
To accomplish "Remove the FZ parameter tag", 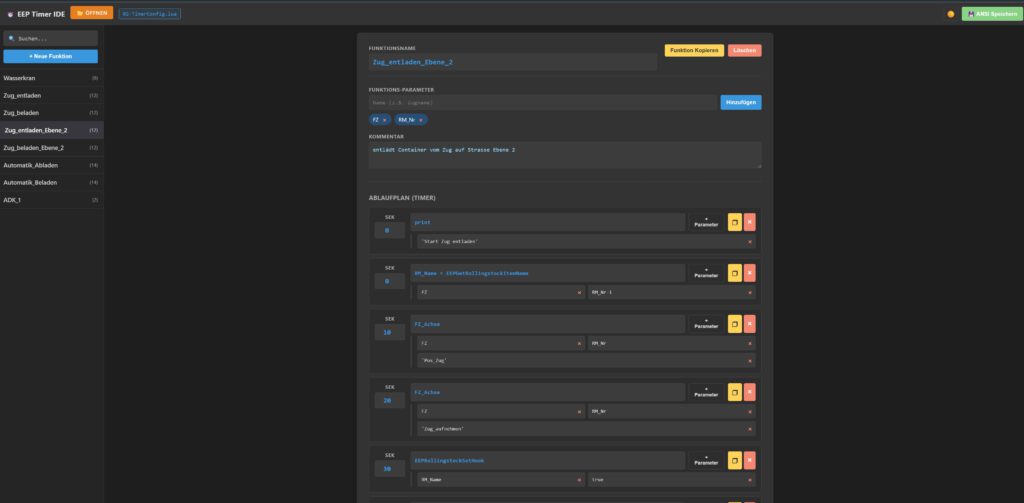I will coord(384,120).
